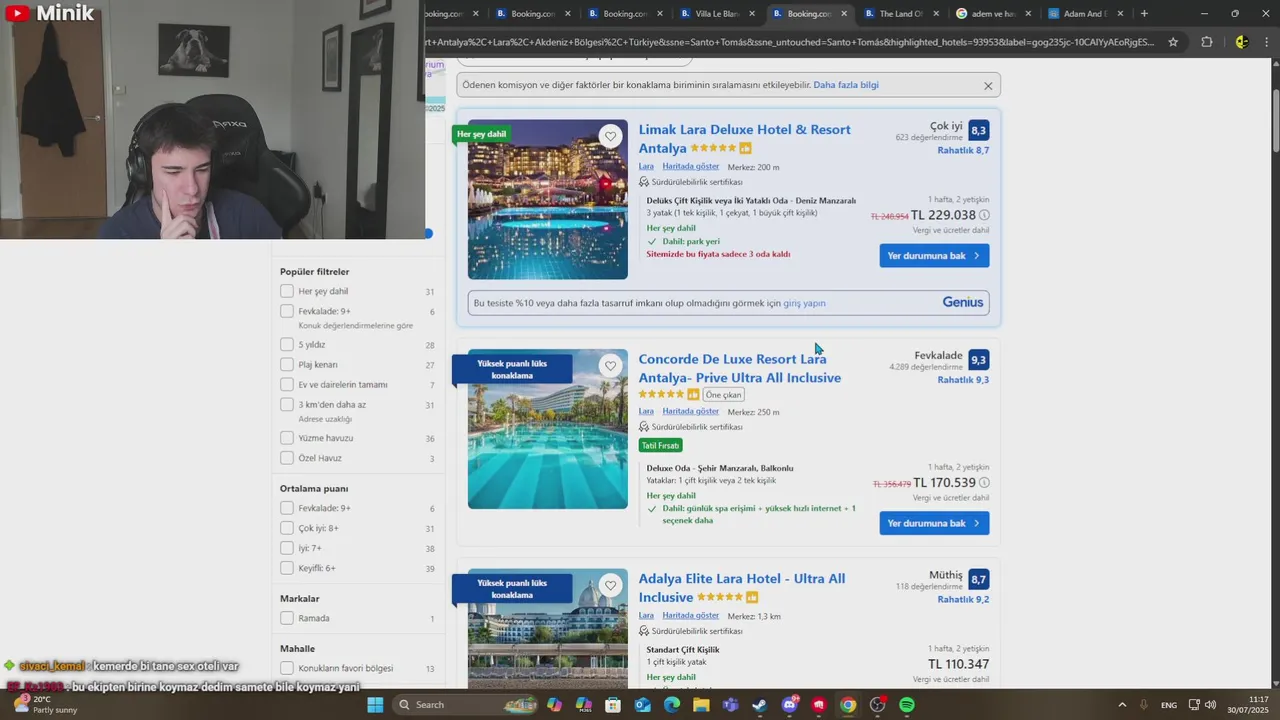Click Haritada göster for Limak Lara hotel
This screenshot has height=720, width=1280.
point(690,167)
